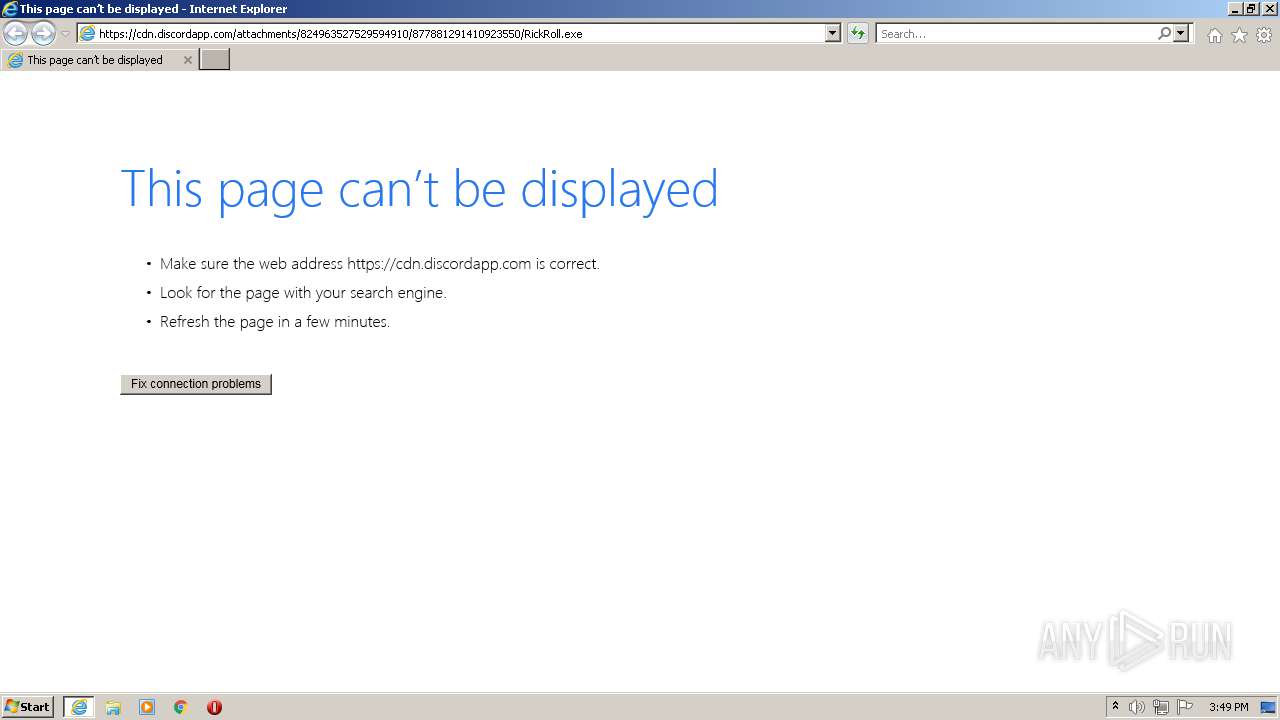
Task: Expand the address bar autocomplete dropdown
Action: [x=832, y=33]
